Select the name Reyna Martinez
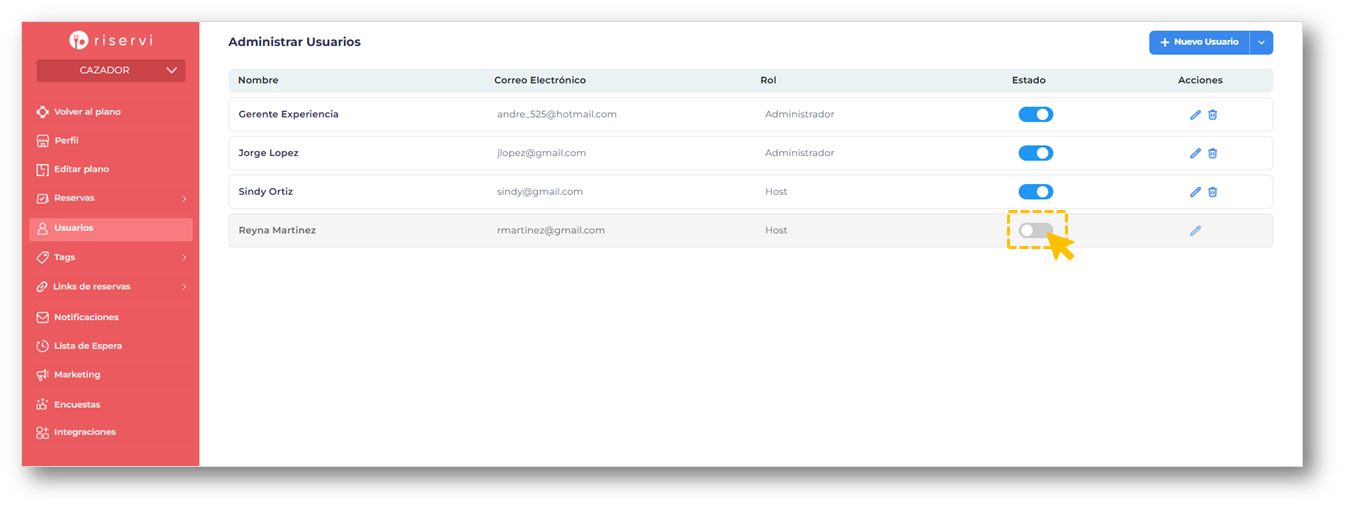 [277, 230]
